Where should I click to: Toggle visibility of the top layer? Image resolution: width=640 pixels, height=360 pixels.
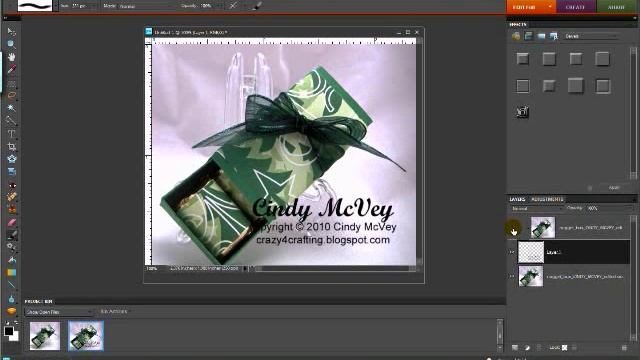click(x=513, y=228)
